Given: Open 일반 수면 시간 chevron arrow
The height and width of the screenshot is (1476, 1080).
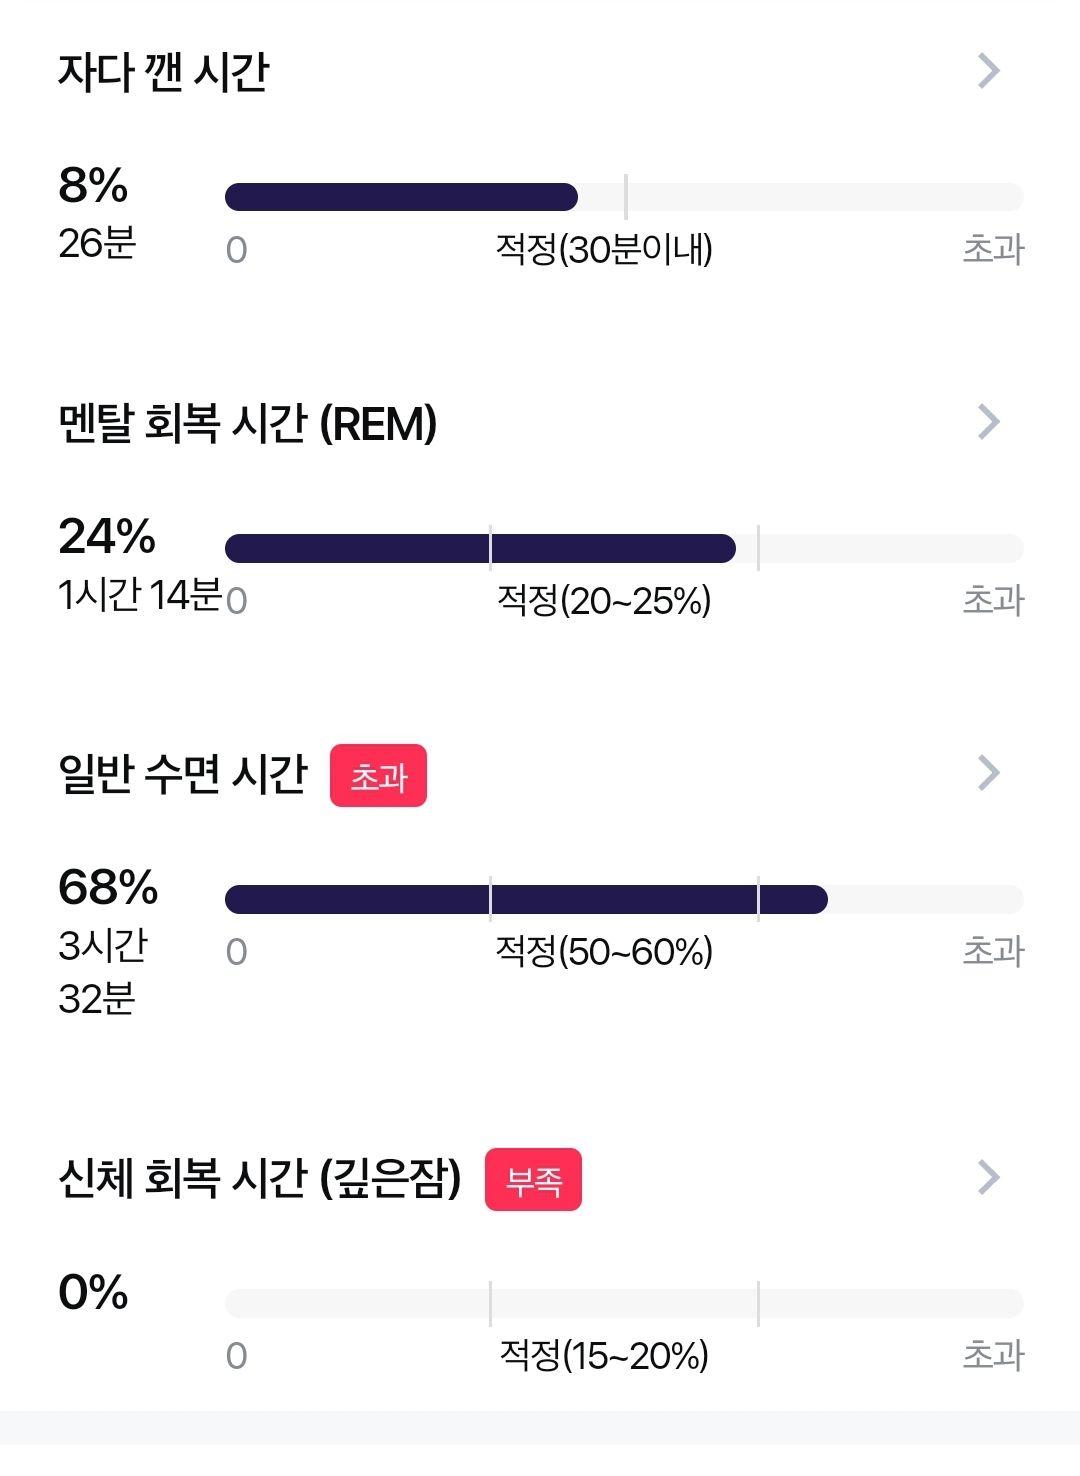Looking at the screenshot, I should pyautogui.click(x=988, y=773).
